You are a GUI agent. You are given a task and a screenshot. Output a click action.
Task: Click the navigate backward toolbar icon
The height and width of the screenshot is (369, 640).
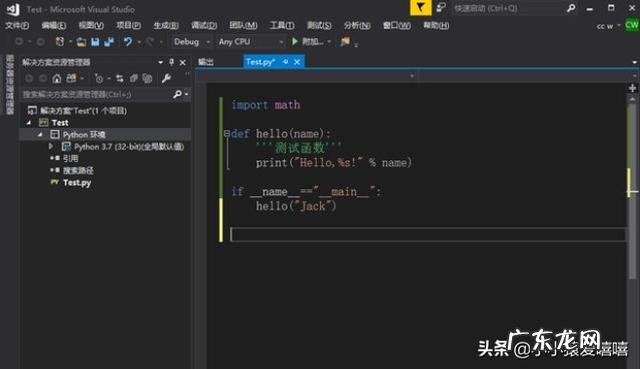19,41
